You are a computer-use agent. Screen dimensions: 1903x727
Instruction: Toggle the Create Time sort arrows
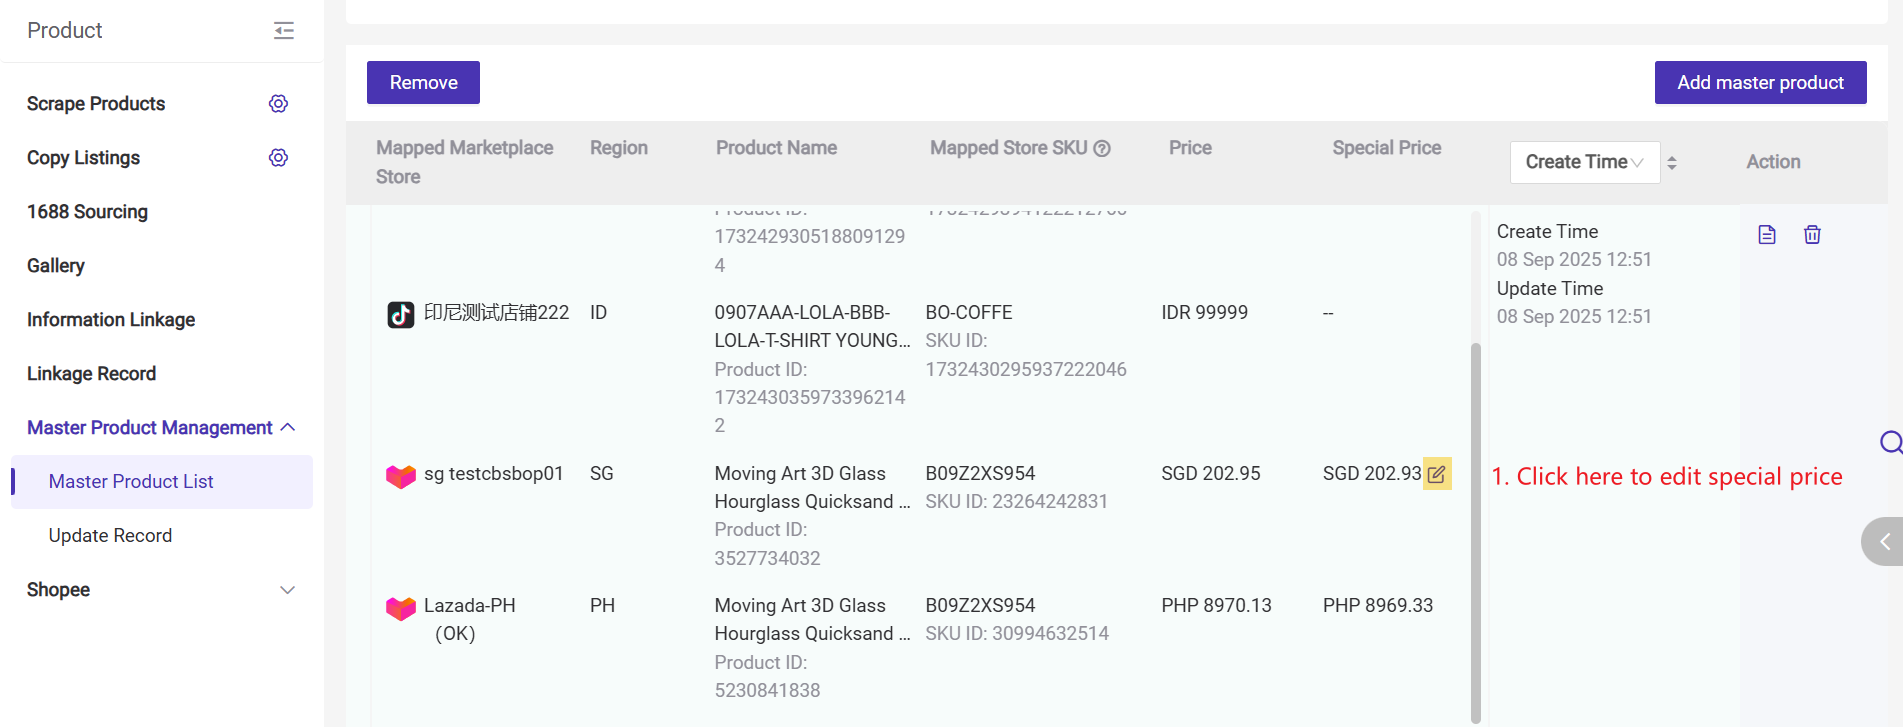pos(1672,163)
